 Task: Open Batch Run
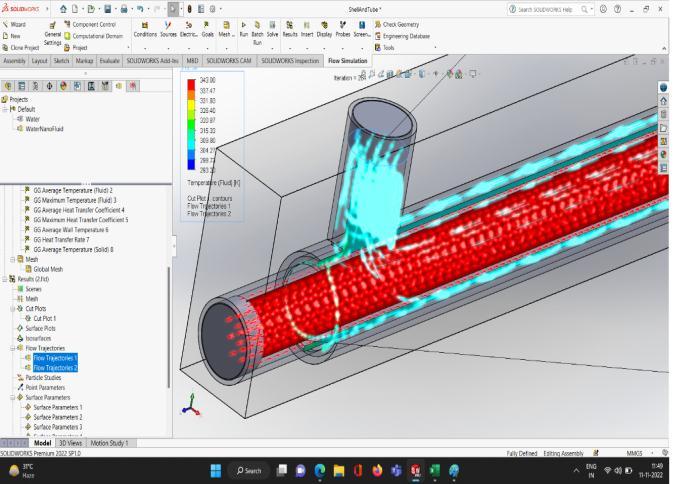click(257, 33)
